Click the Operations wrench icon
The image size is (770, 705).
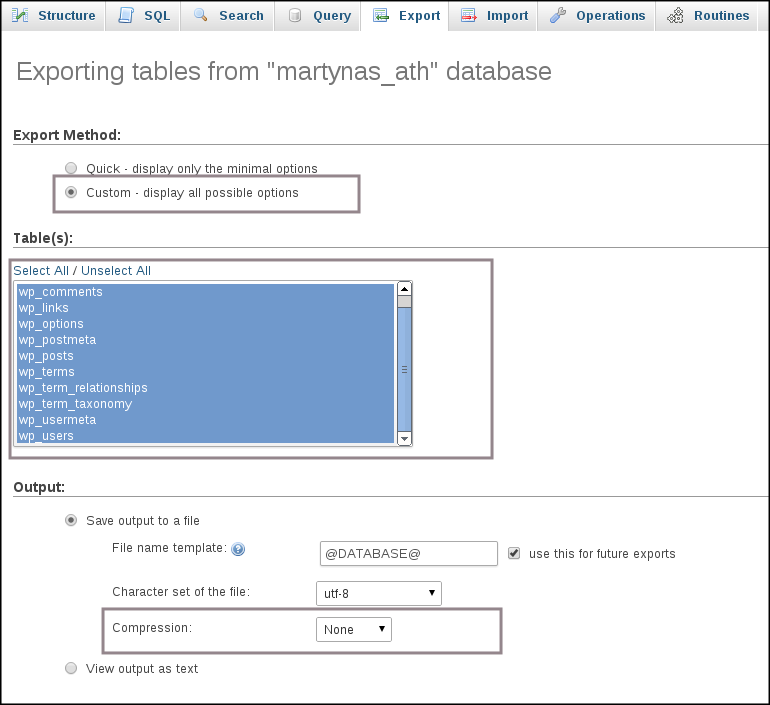click(558, 15)
